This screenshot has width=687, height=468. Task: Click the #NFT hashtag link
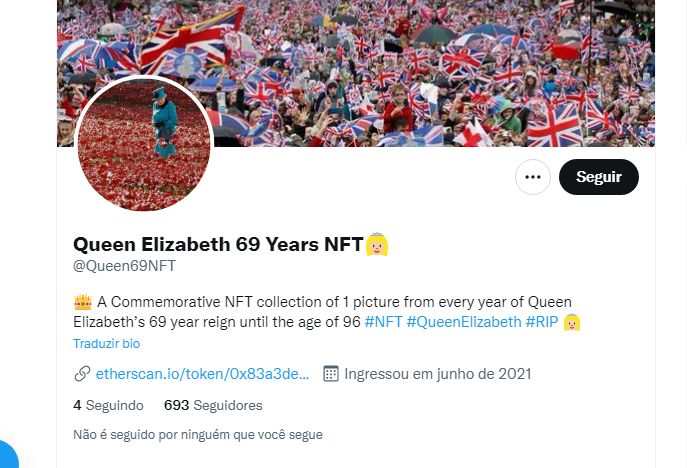pyautogui.click(x=383, y=322)
